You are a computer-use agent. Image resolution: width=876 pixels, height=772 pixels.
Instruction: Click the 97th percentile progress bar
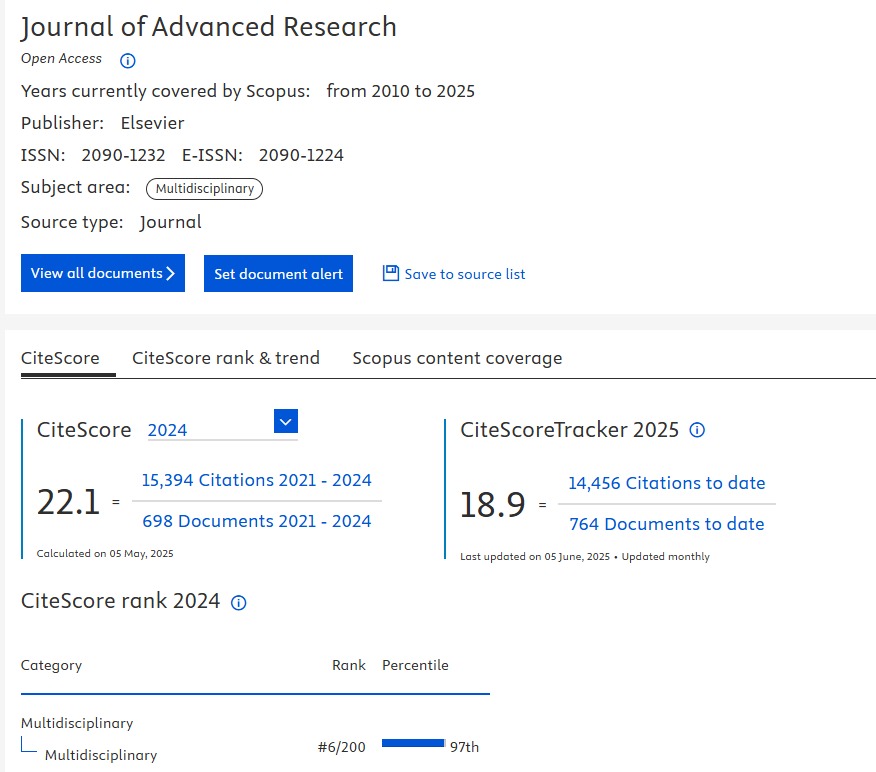413,743
